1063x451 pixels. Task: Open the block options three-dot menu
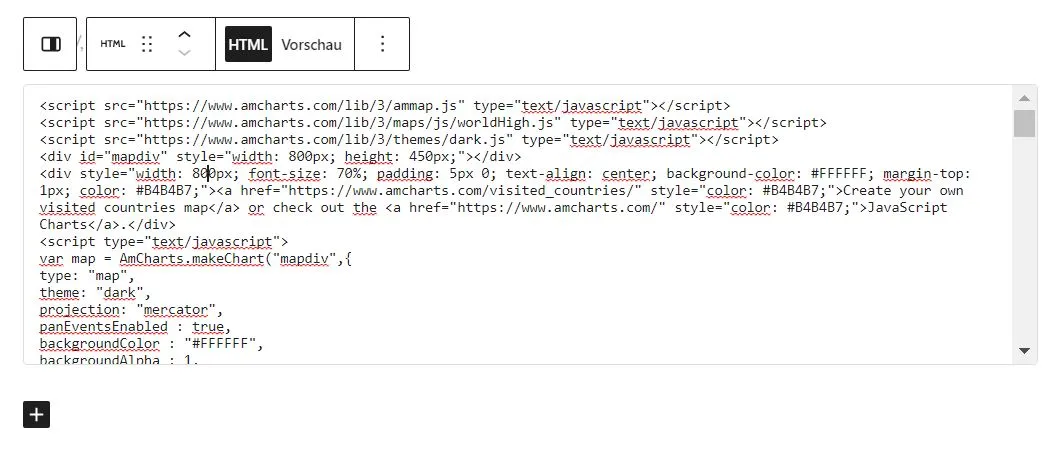382,44
